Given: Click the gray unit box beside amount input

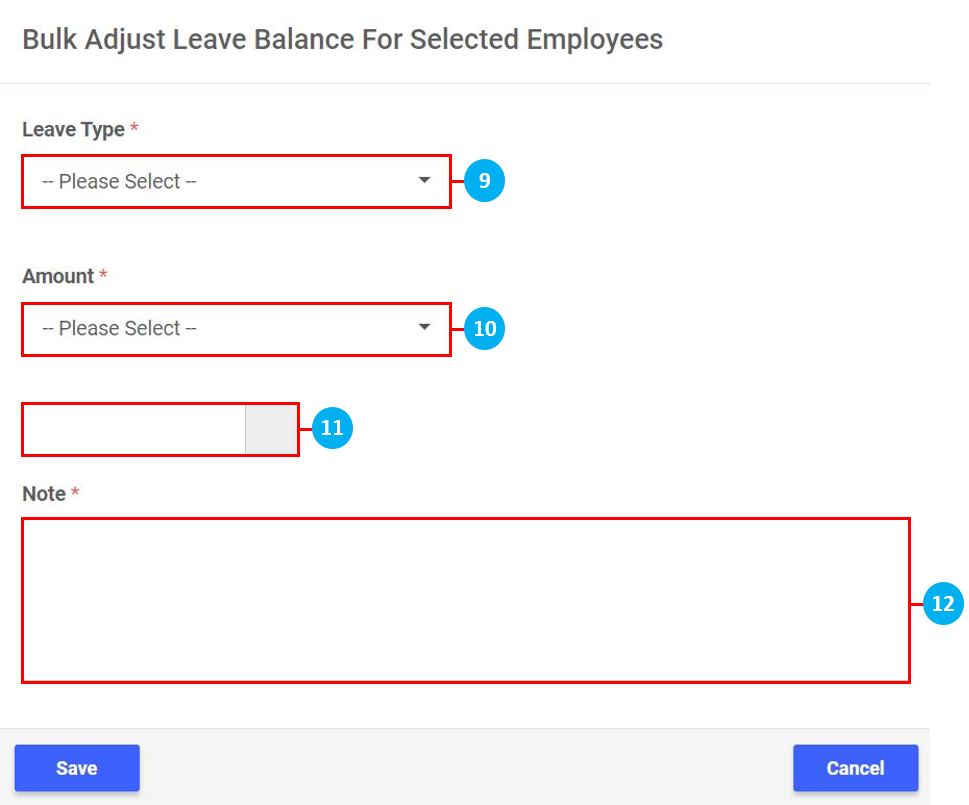Looking at the screenshot, I should pos(271,429).
